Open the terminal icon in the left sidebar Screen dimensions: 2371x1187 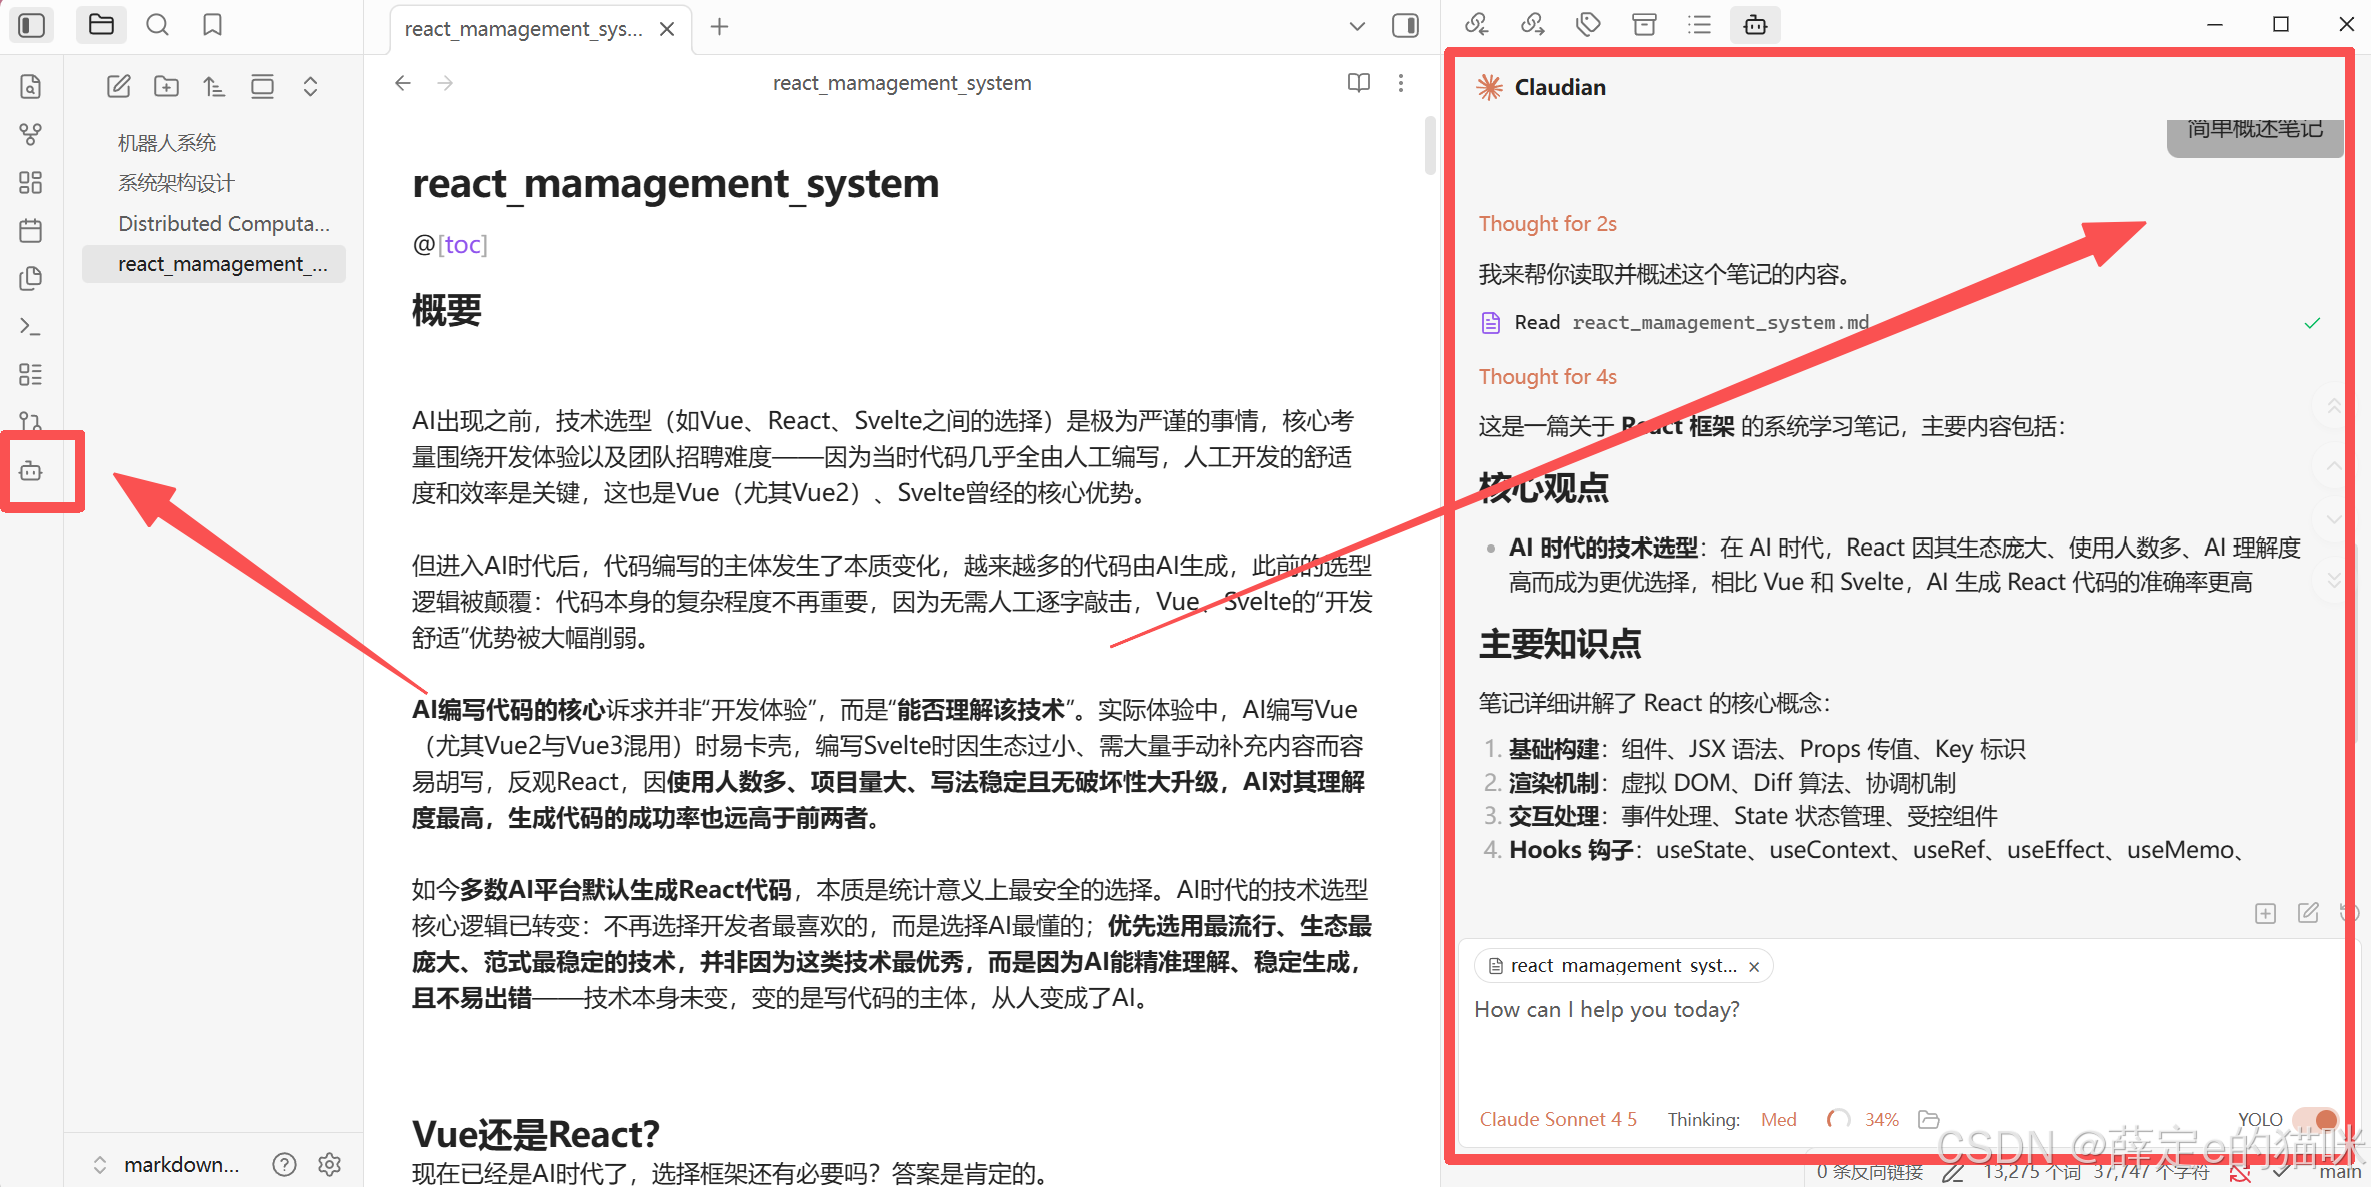[30, 326]
